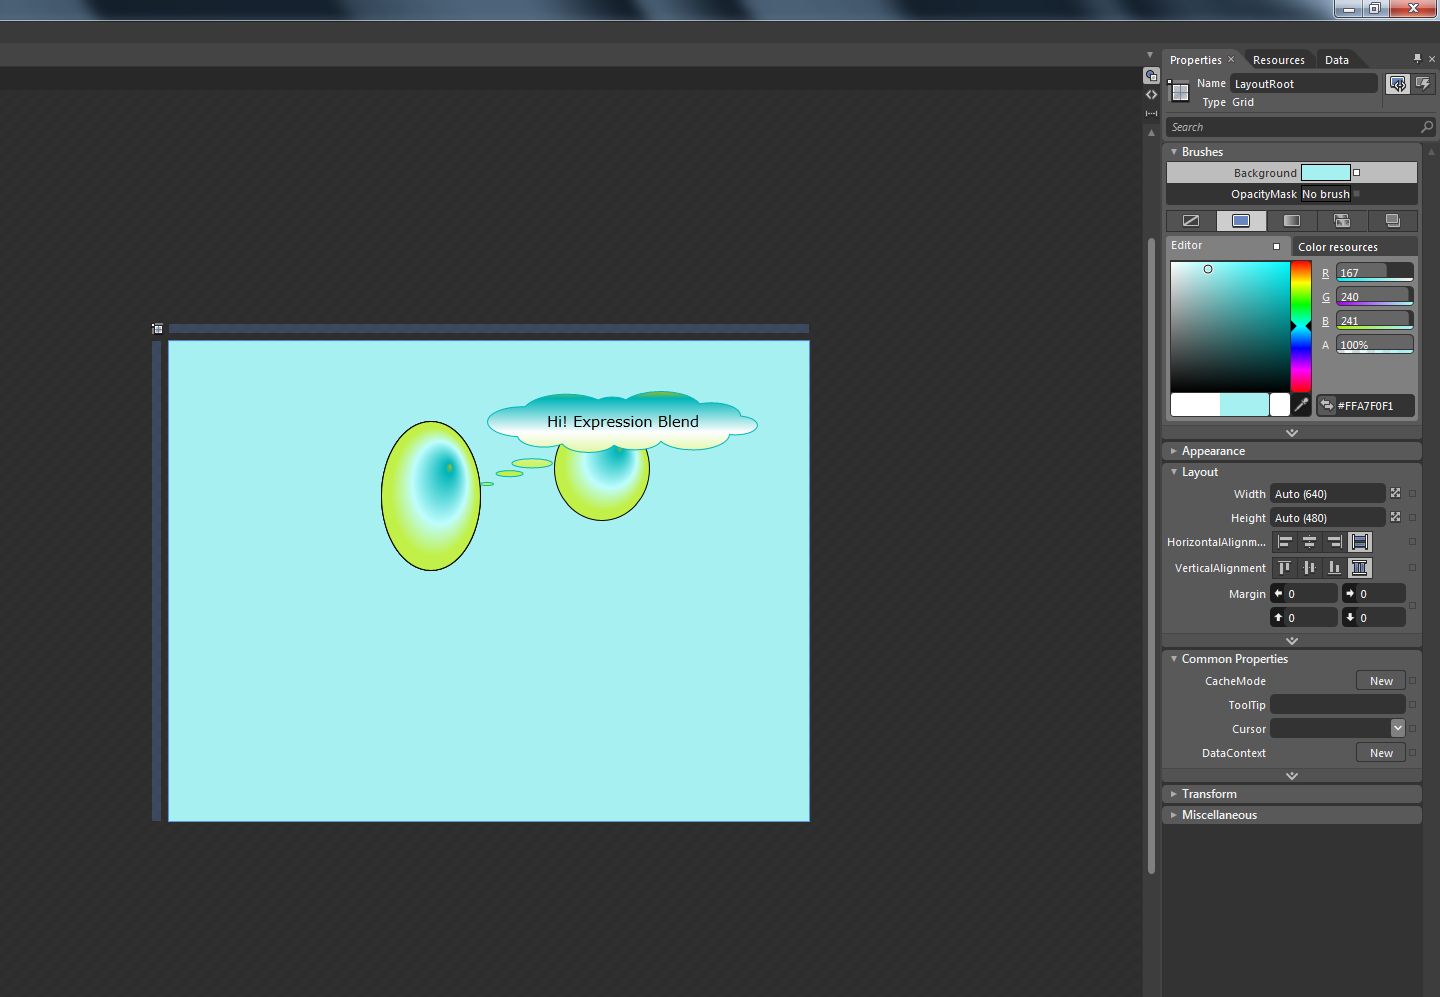
Task: Collapse the Layout section
Action: point(1174,472)
